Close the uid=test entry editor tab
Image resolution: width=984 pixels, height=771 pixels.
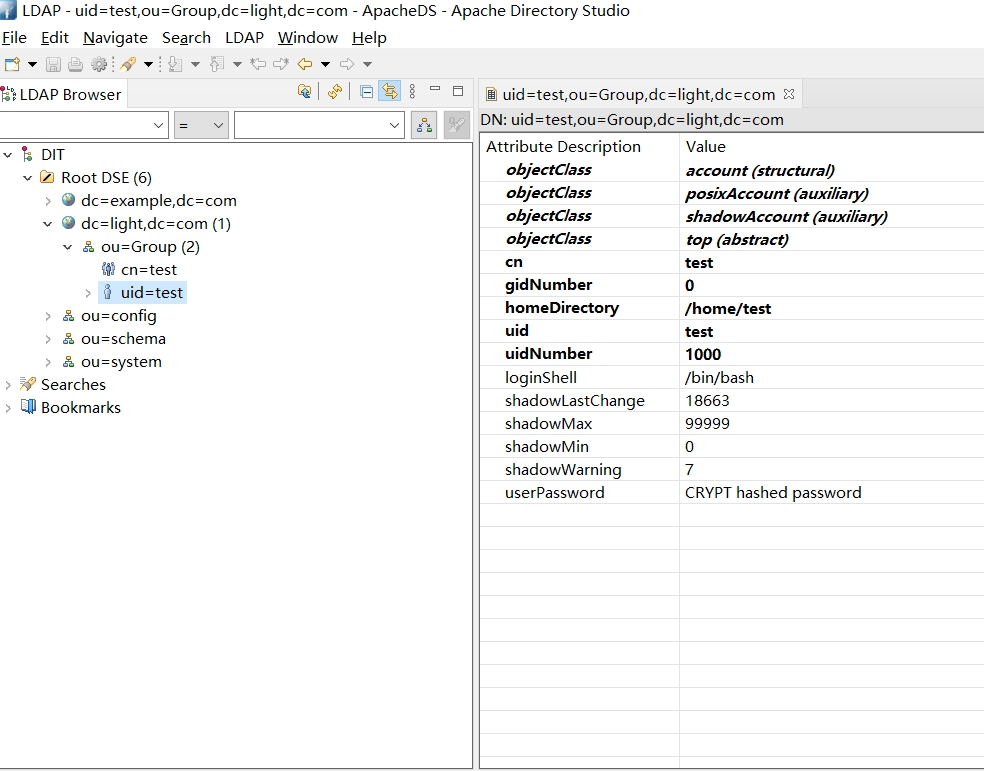[789, 94]
